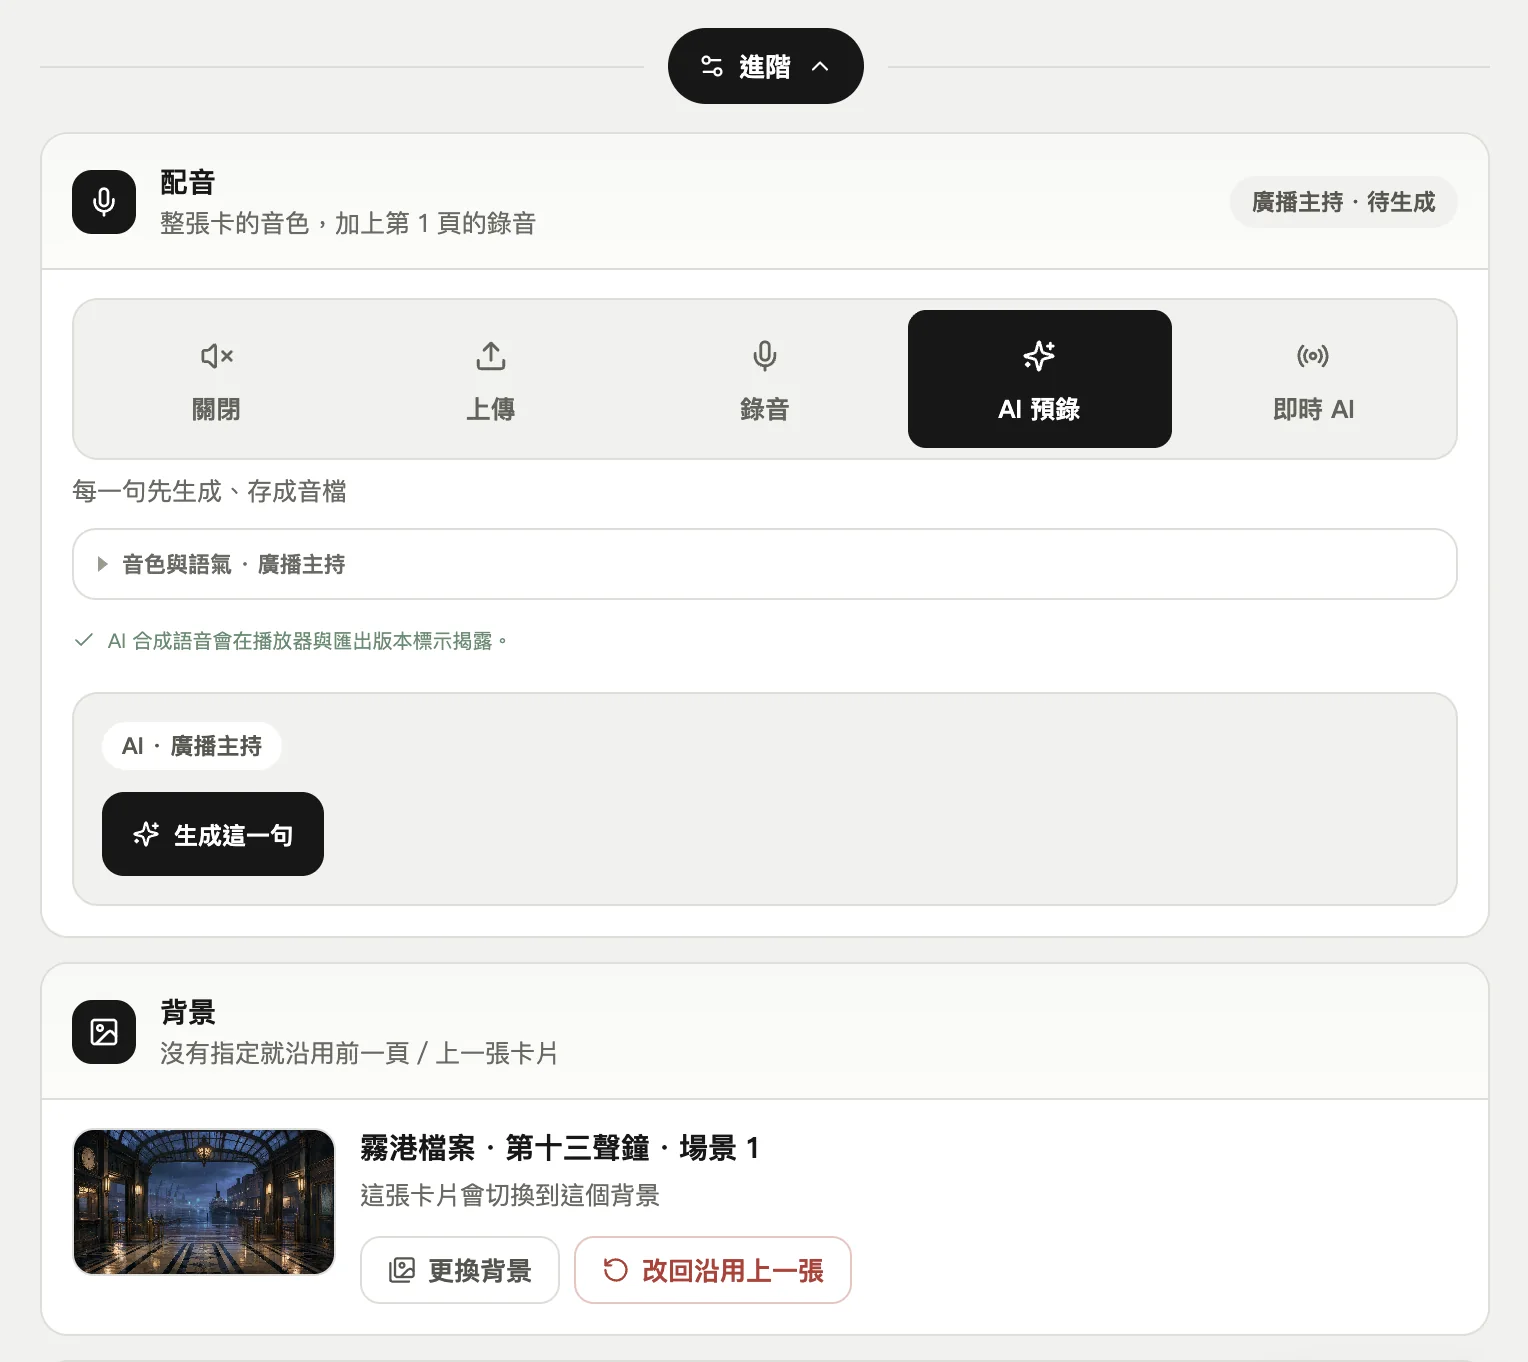Click the 整張卡的音色,加上第 1 頁的錄音 subtitle
This screenshot has height=1362, width=1528.
[x=348, y=223]
